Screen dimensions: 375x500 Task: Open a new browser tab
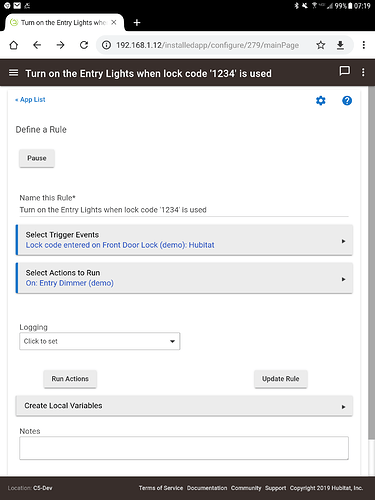(x=137, y=23)
